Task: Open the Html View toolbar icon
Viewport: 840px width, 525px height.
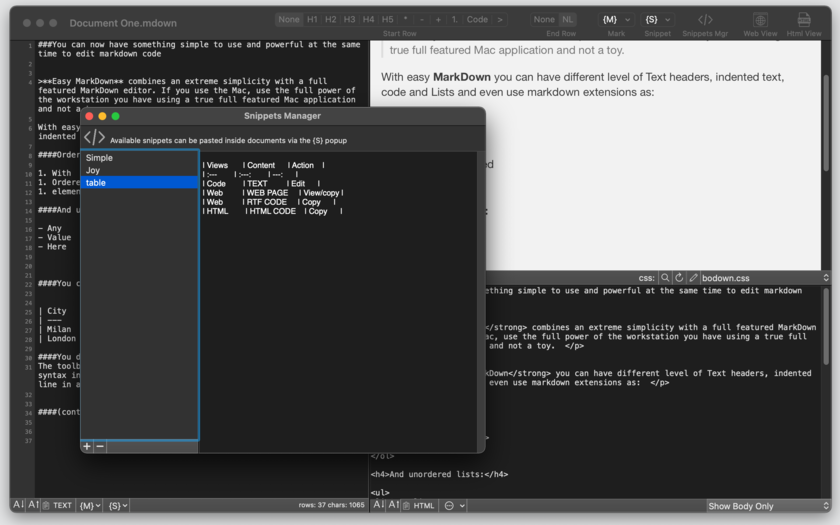Action: click(804, 20)
